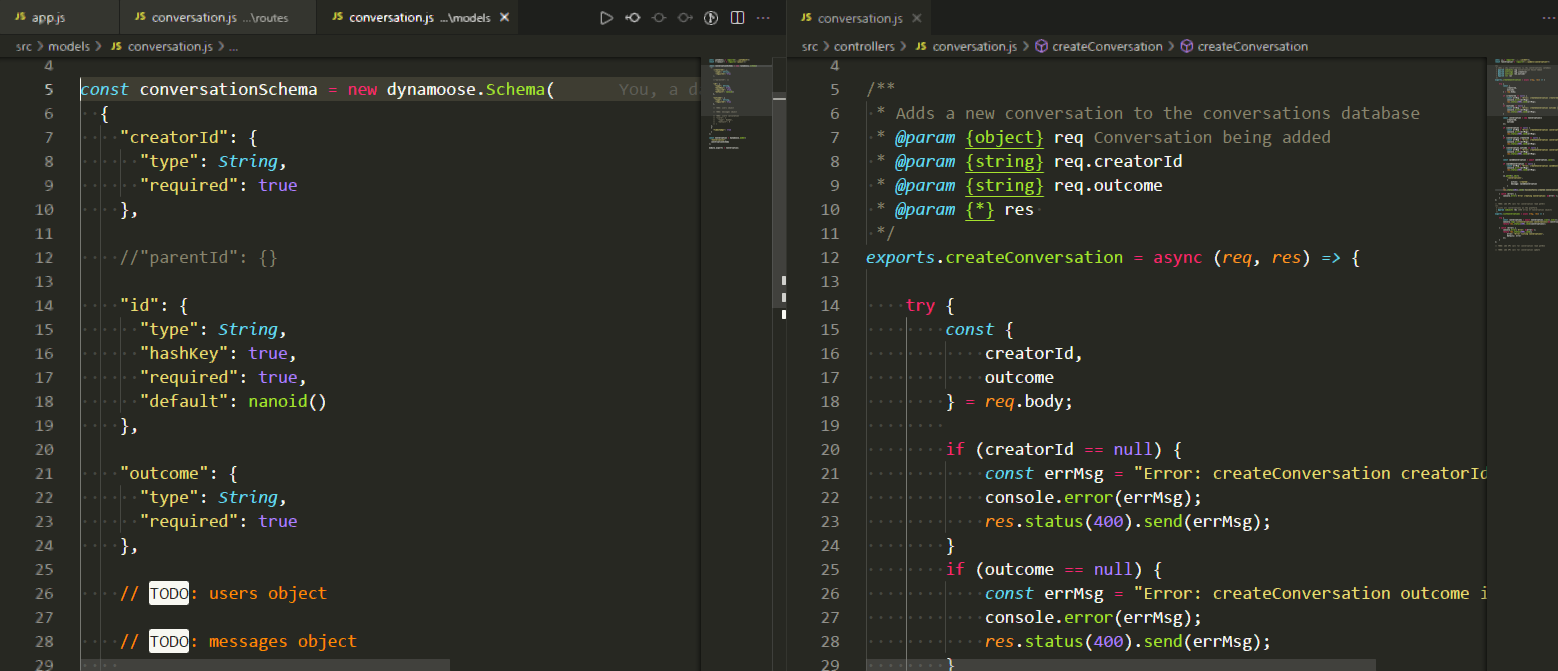Open 'src' breadcrumb in left editor

pyautogui.click(x=24, y=46)
